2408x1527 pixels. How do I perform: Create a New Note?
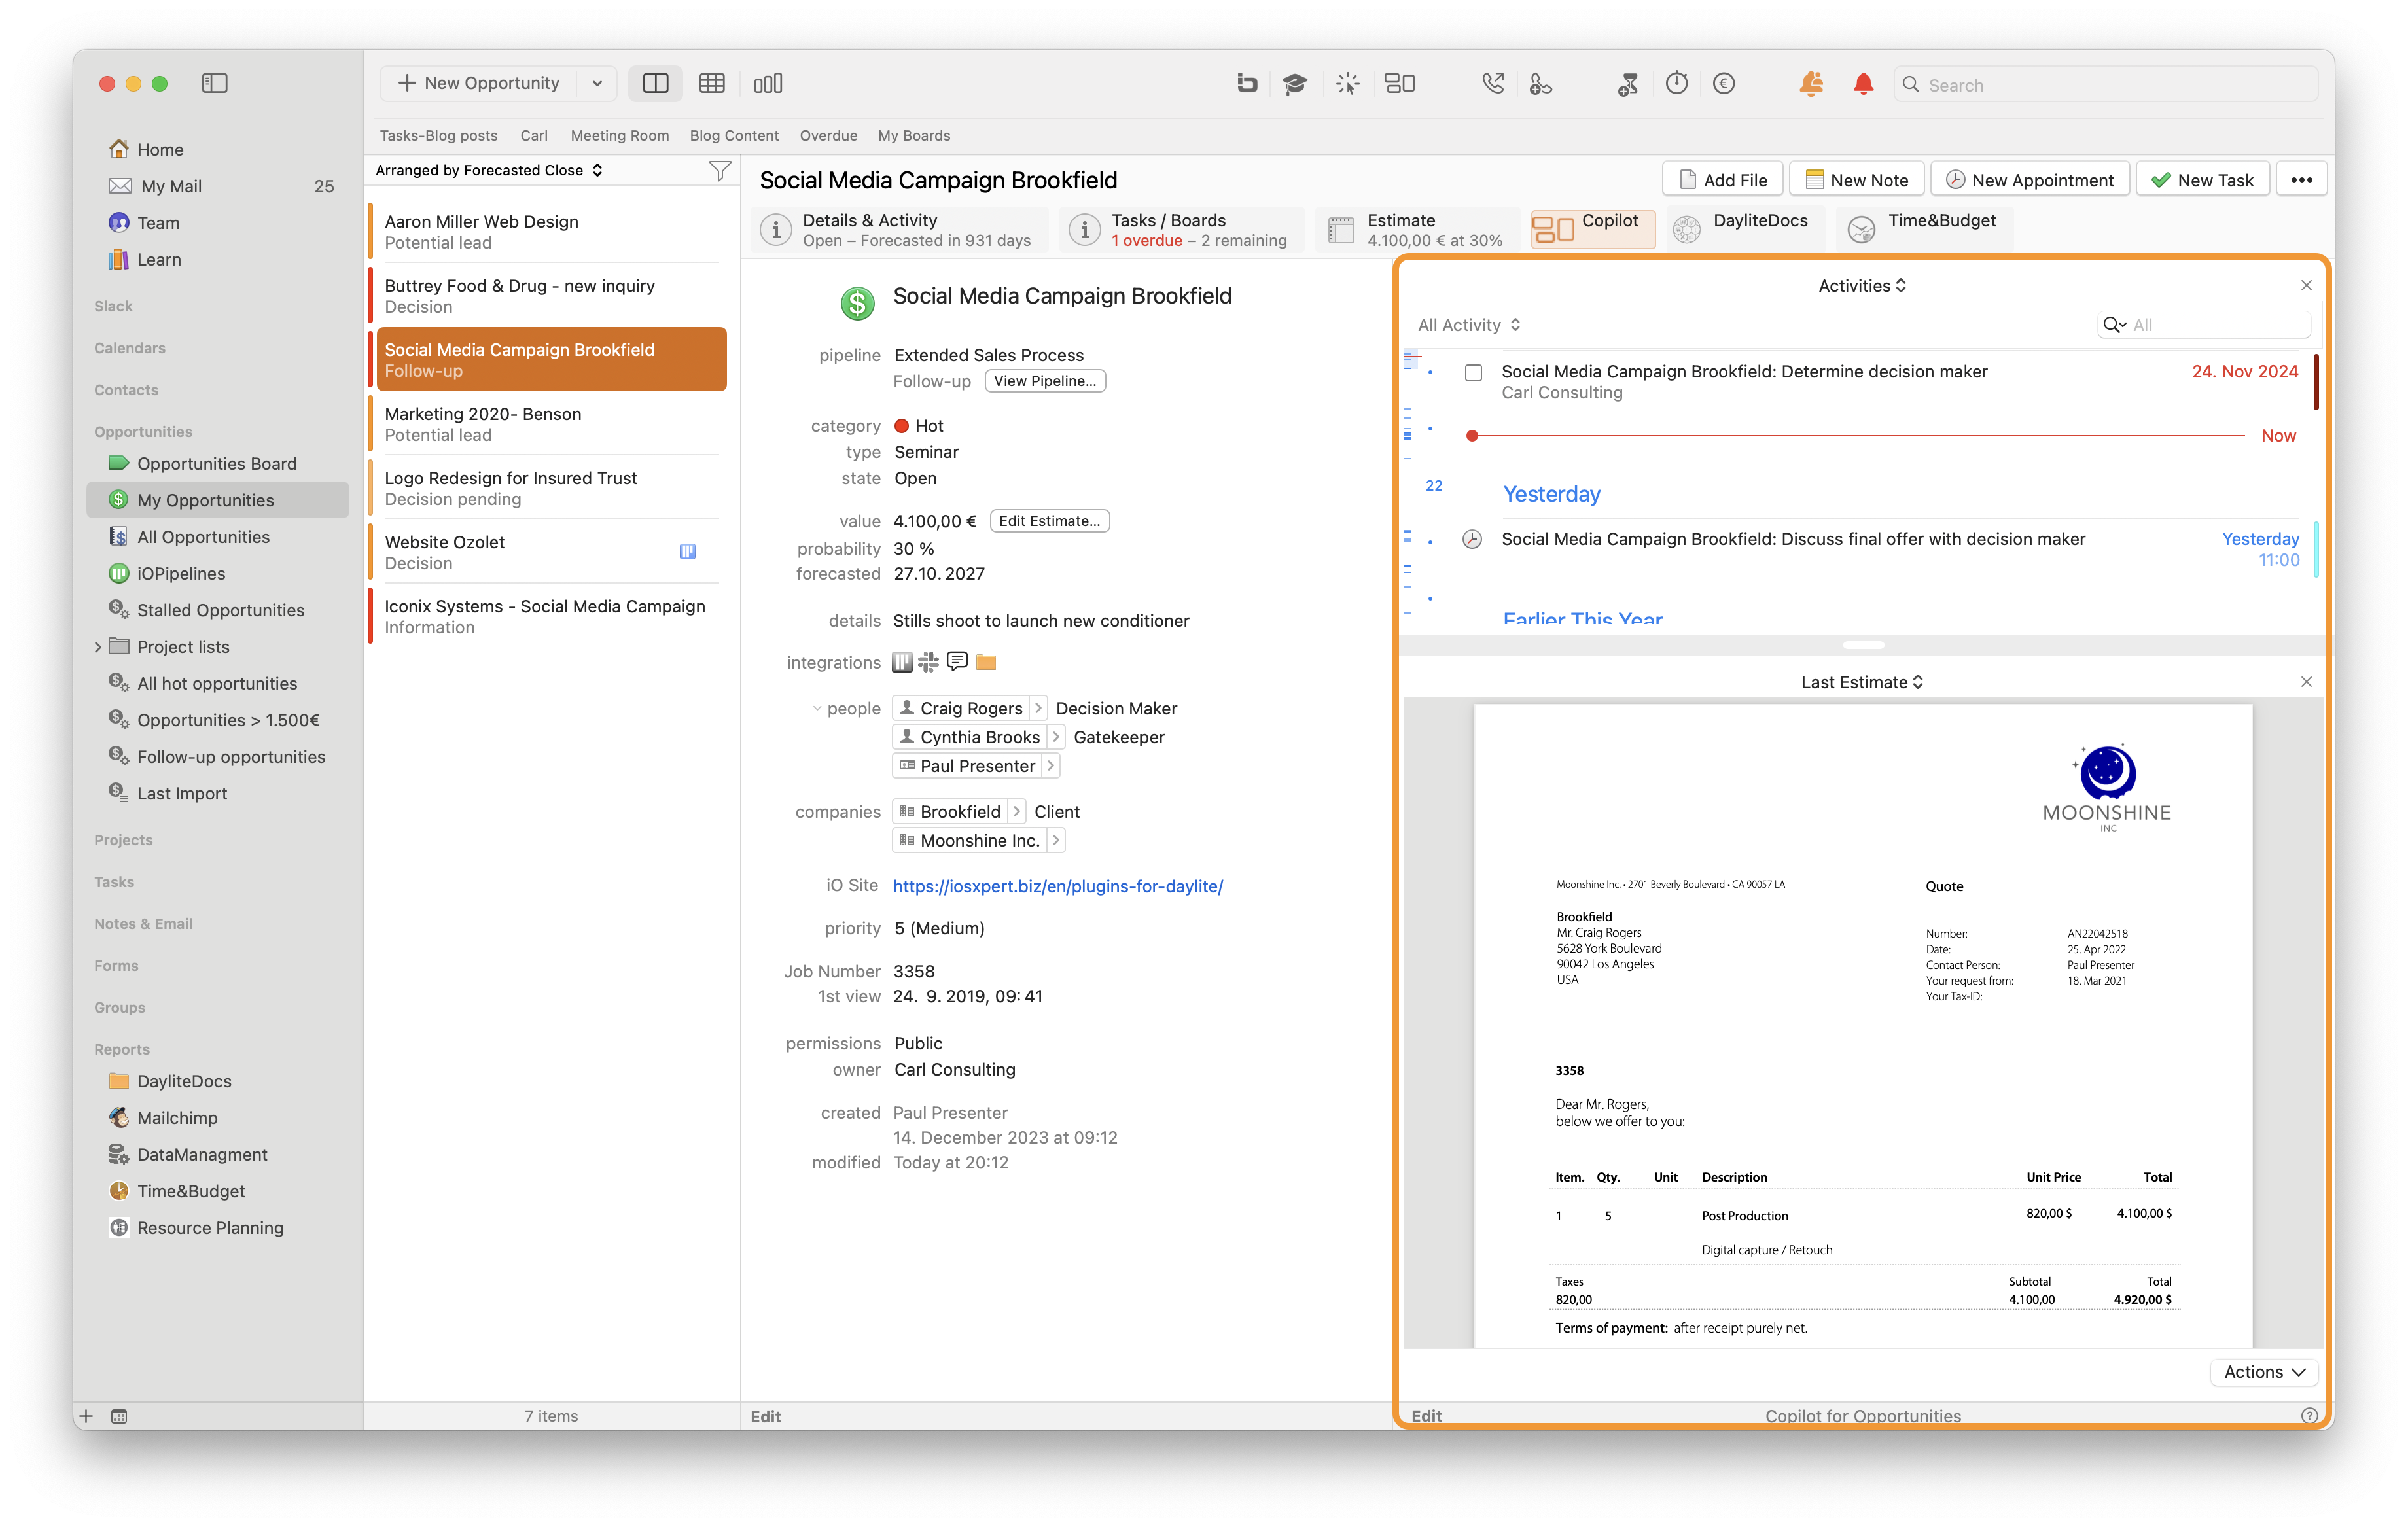(x=1857, y=180)
